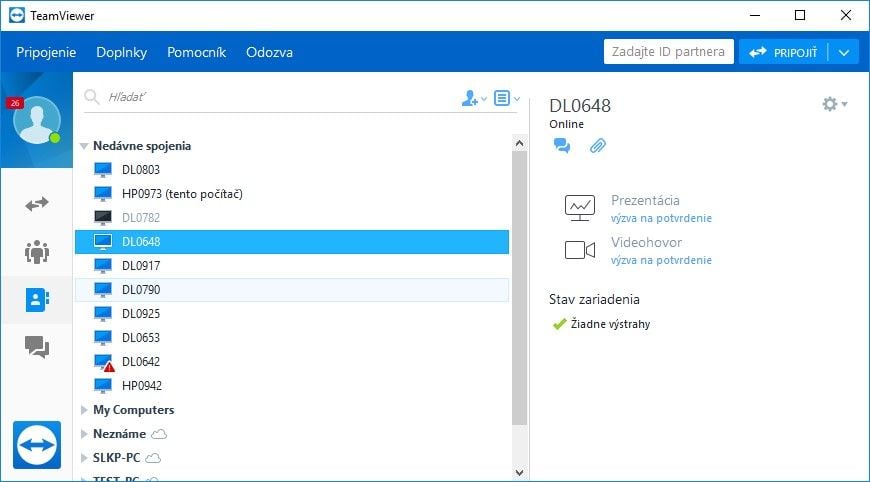Click the paperclip file transfer icon
Viewport: 870px width, 482px height.
(x=598, y=145)
